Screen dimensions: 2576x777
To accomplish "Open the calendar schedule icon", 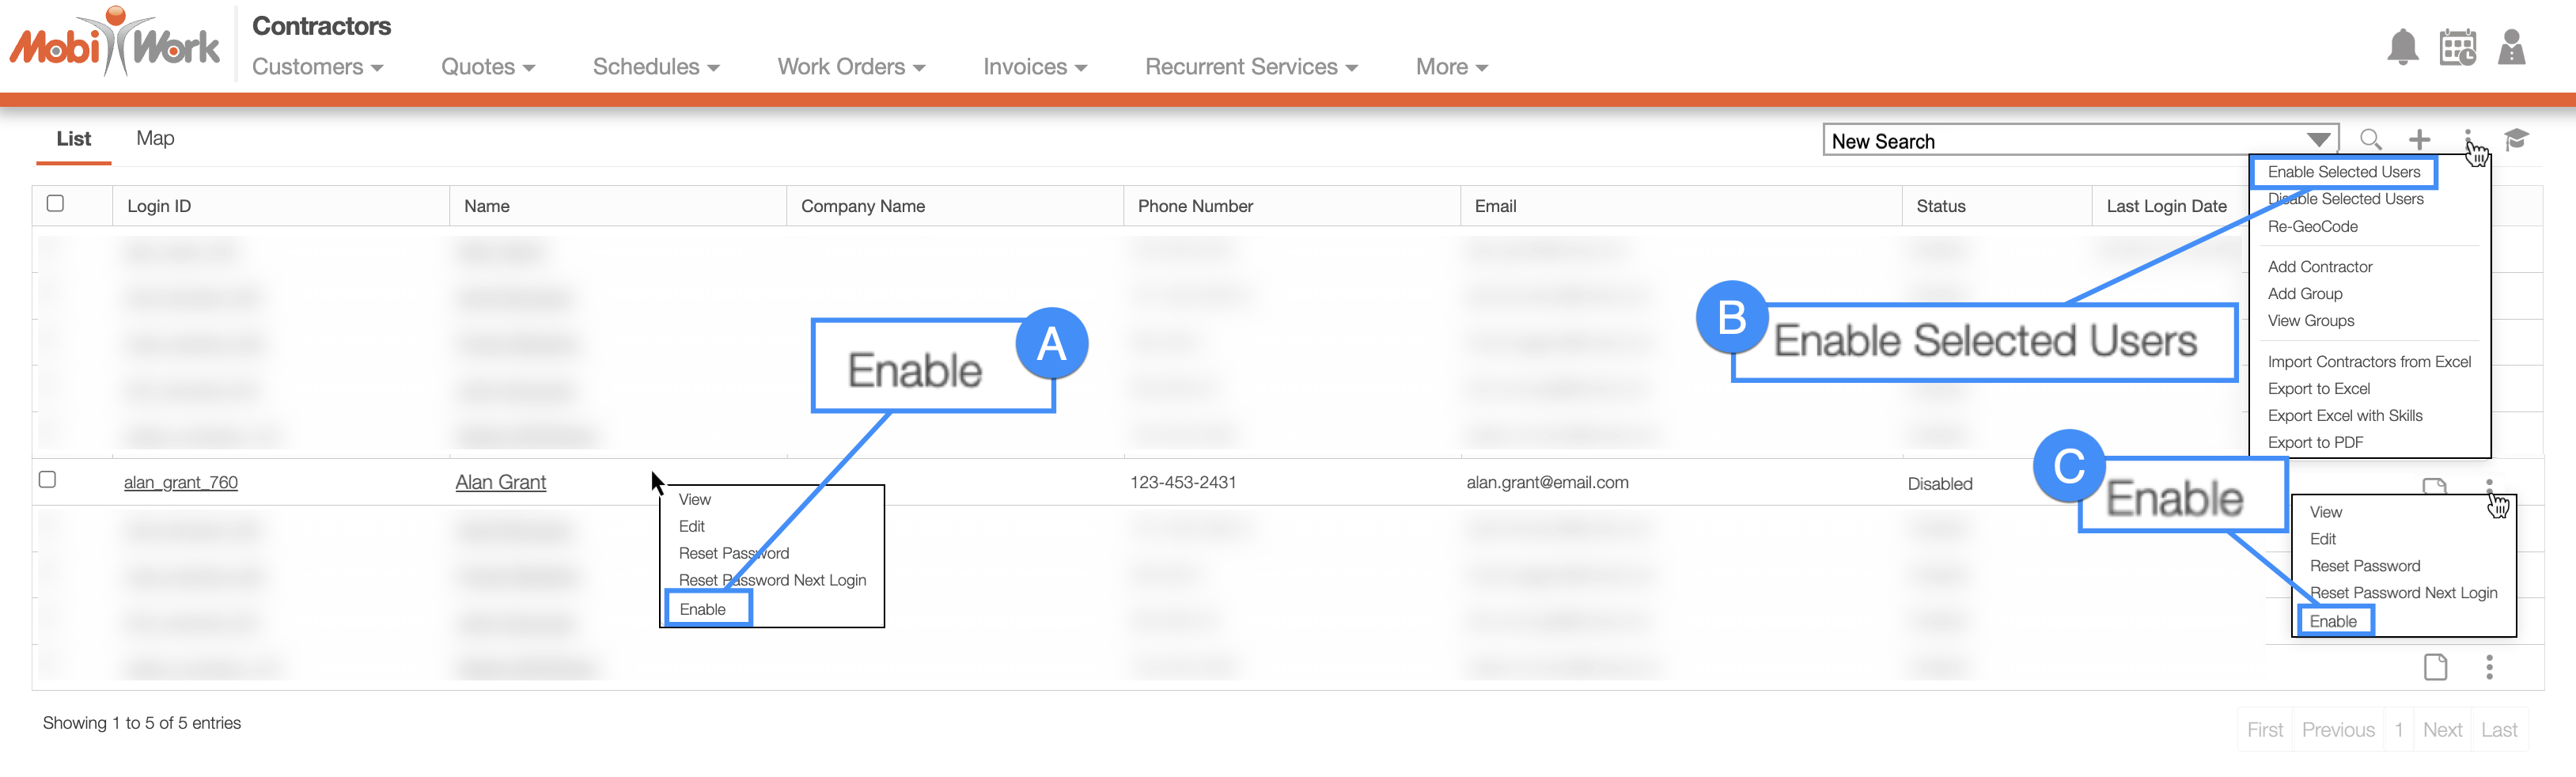I will coord(2457,48).
